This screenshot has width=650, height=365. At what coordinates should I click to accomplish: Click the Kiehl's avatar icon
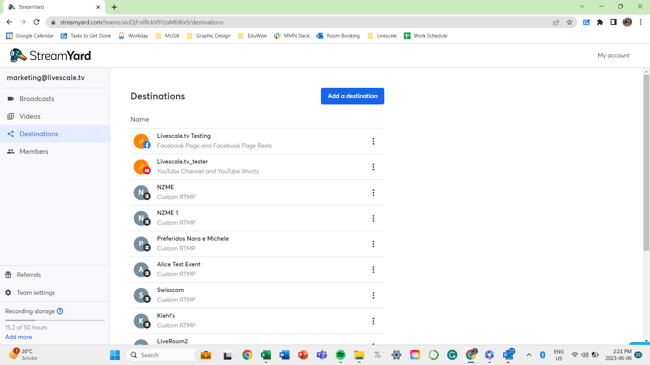(141, 321)
